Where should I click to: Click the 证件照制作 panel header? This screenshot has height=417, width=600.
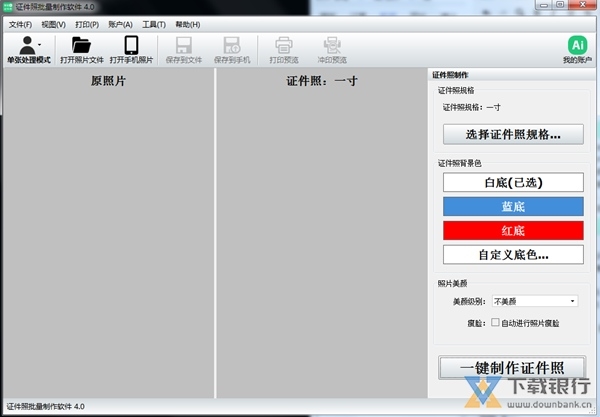pos(511,75)
